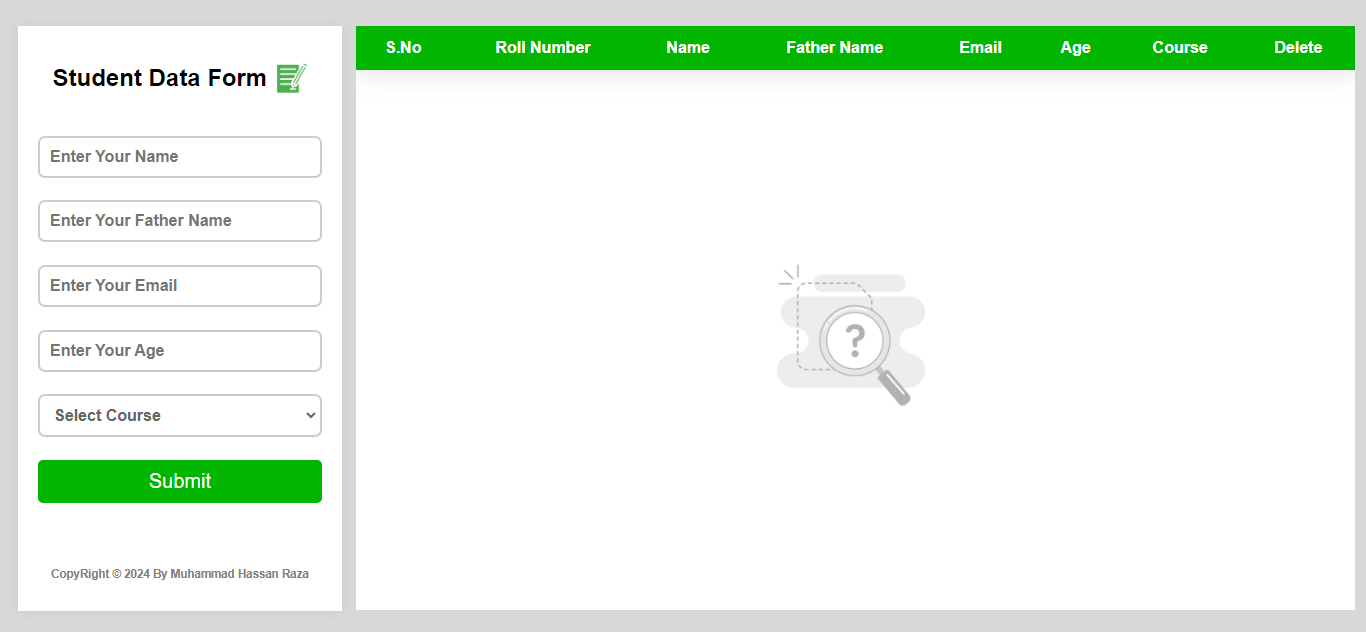This screenshot has width=1366, height=632.
Task: Click the Course column header
Action: tap(1180, 48)
